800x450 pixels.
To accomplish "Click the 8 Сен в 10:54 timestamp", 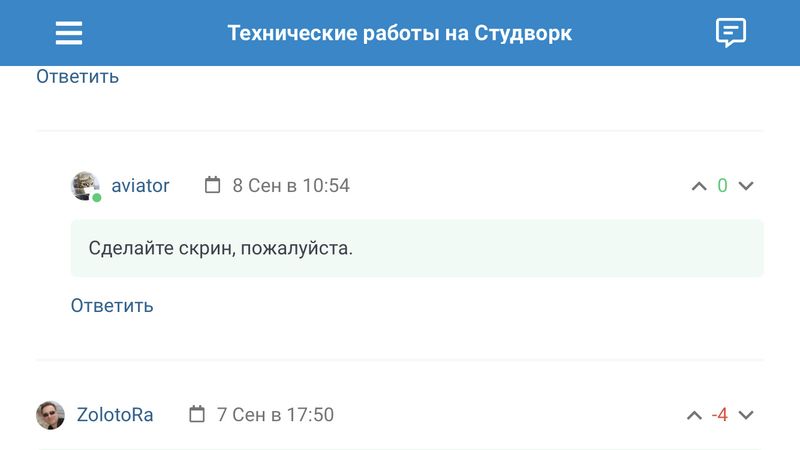I will [x=291, y=186].
